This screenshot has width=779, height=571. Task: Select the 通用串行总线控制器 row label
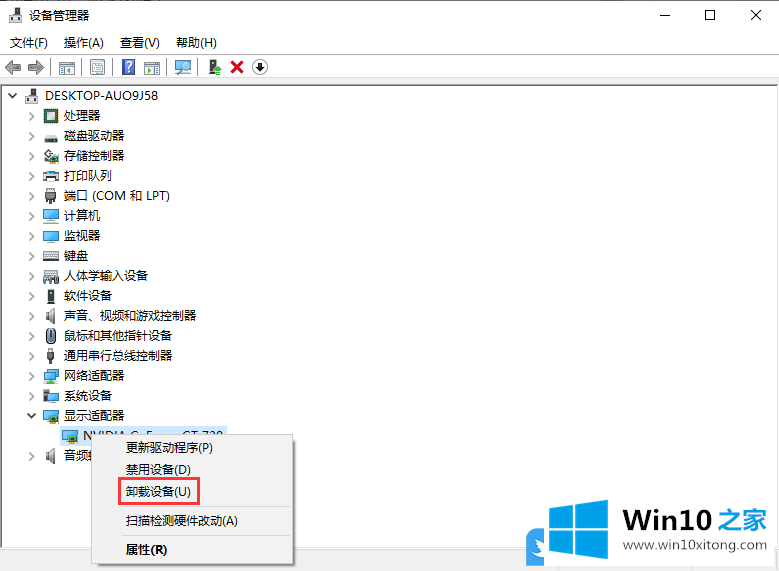pos(118,356)
